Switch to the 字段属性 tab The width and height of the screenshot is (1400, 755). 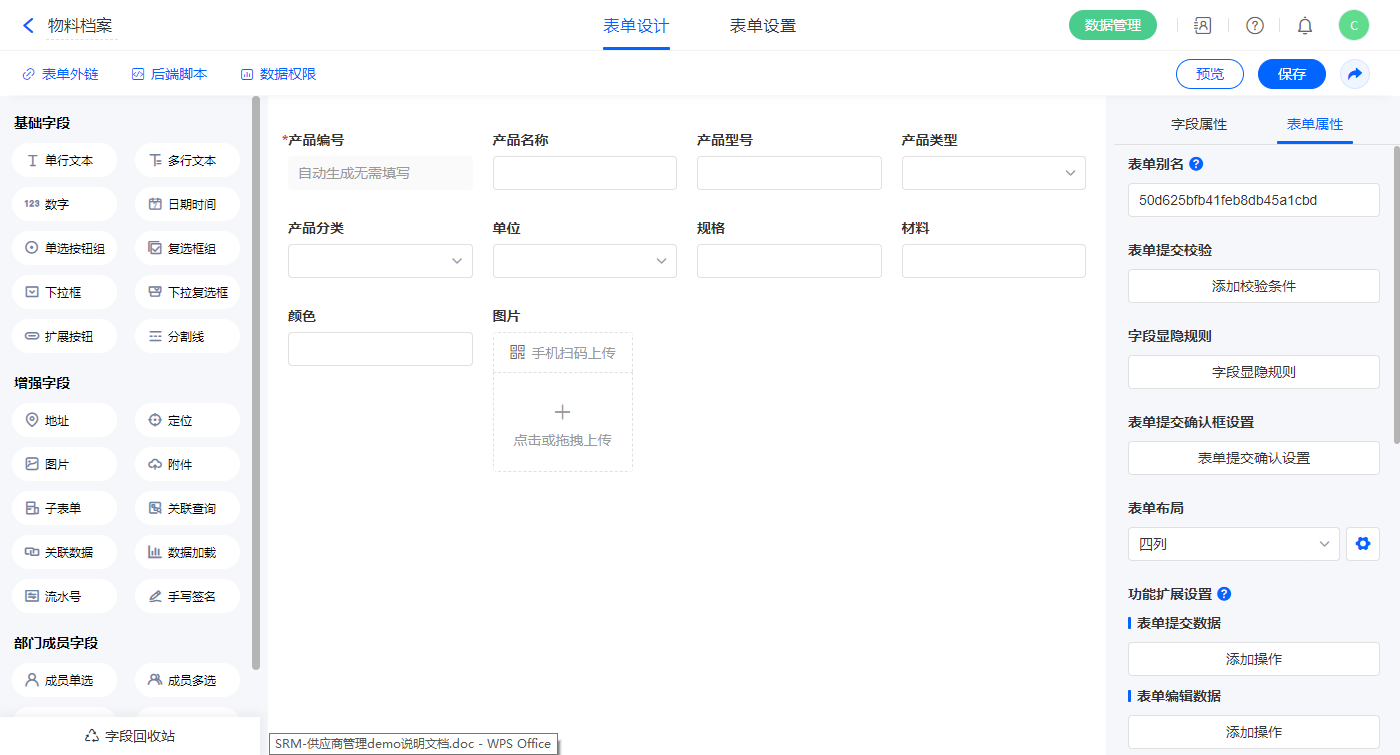(1198, 124)
